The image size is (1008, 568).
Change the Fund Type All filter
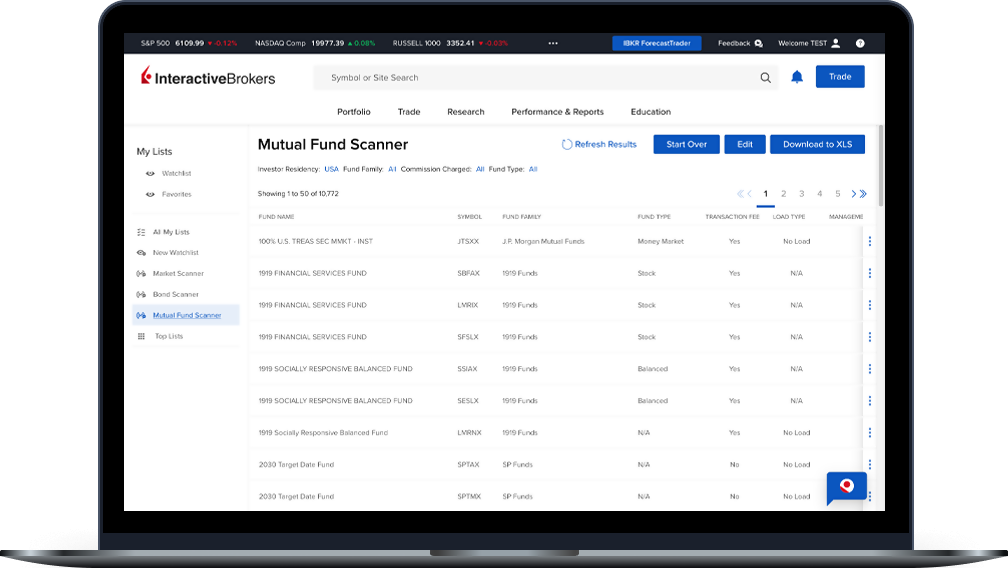click(533, 169)
